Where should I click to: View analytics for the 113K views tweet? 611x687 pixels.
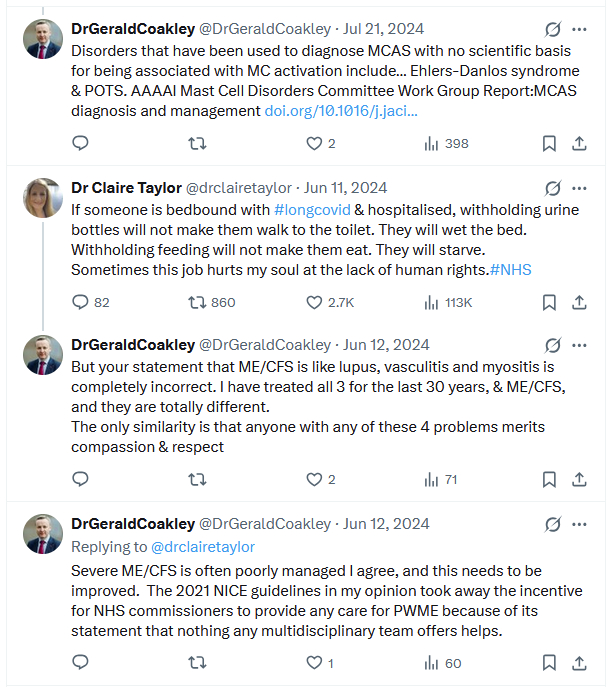pyautogui.click(x=447, y=302)
